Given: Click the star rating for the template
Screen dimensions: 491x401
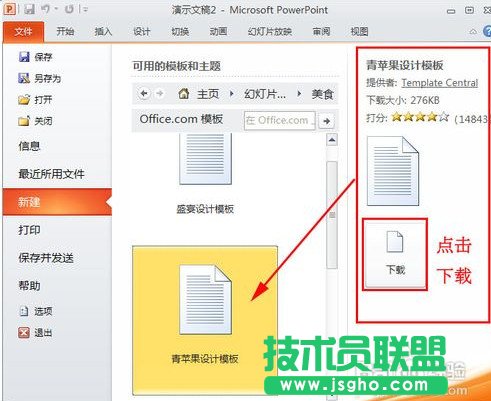Looking at the screenshot, I should click(x=420, y=117).
